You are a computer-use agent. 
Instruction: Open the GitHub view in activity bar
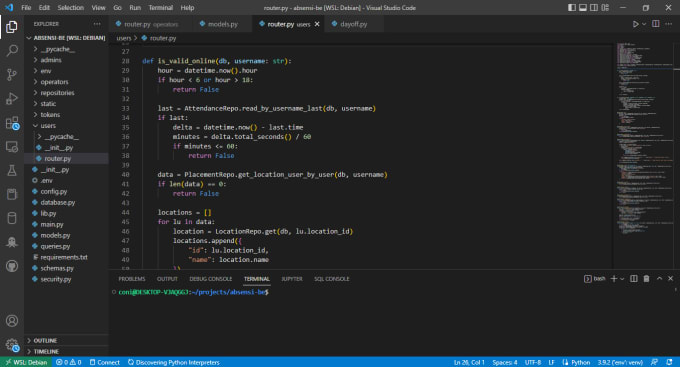pyautogui.click(x=12, y=265)
